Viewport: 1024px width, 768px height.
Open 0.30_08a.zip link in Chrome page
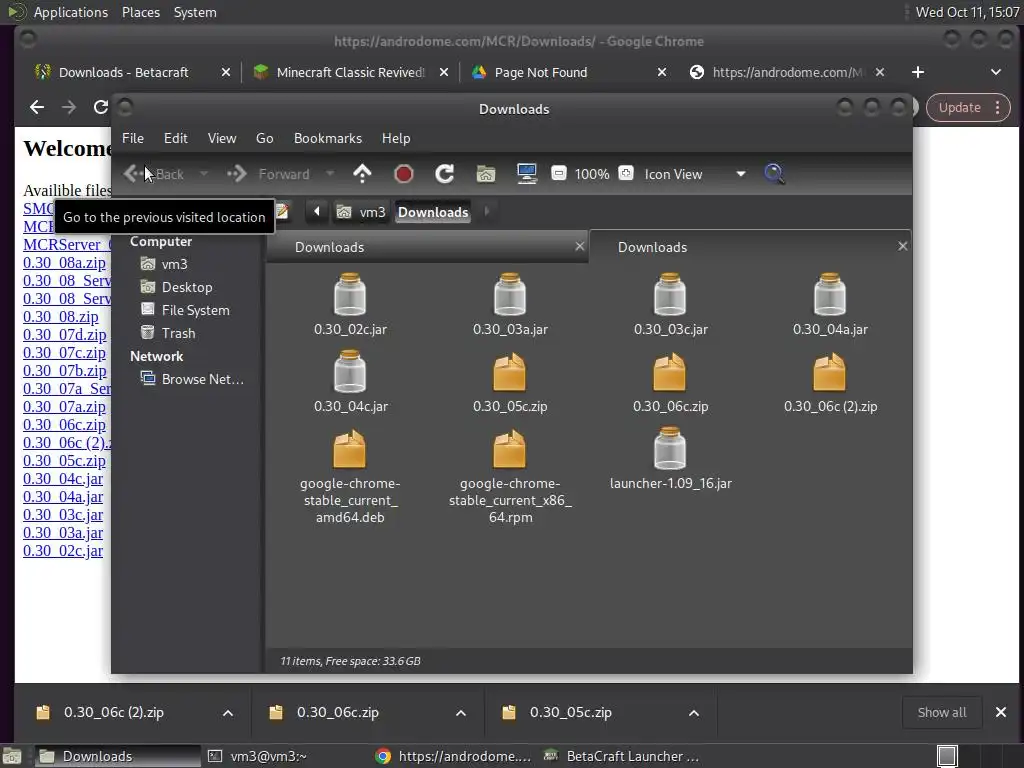click(64, 263)
